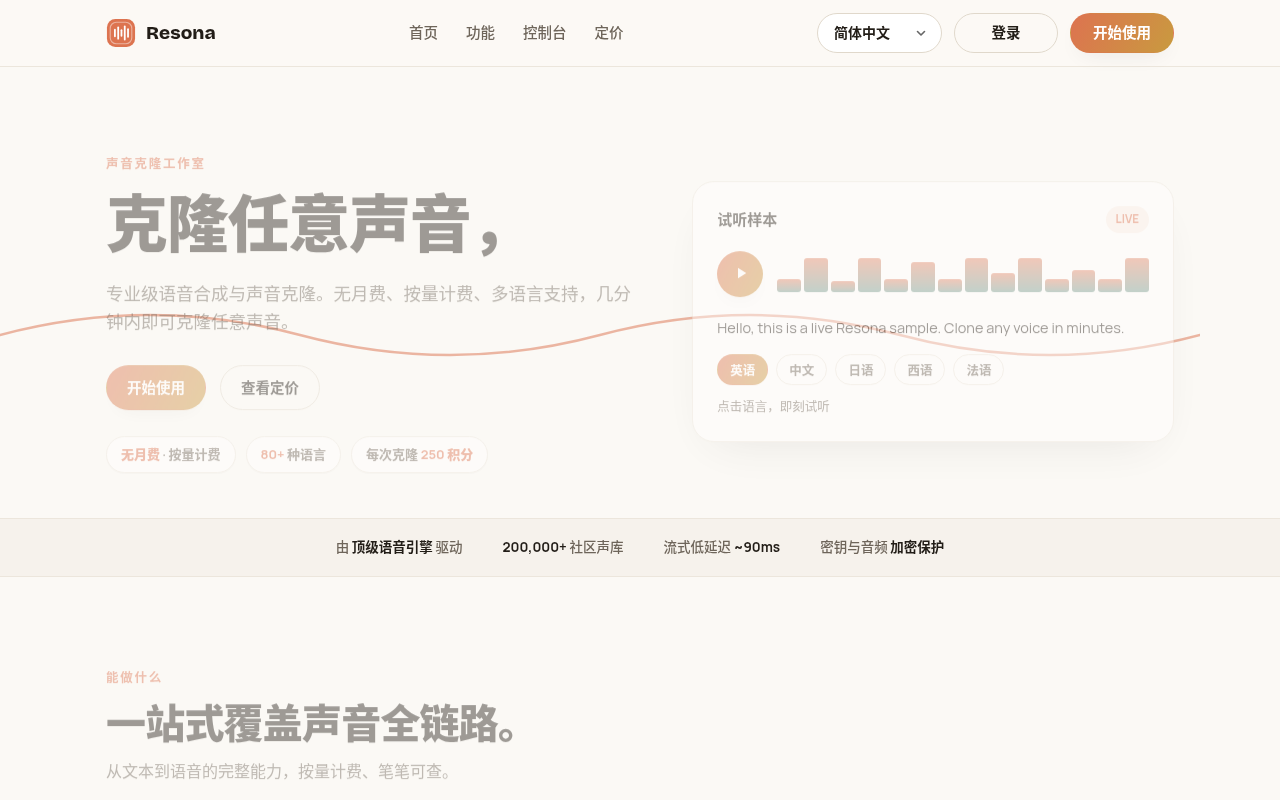Click the 无月费 · 按量计费 pill

171,455
